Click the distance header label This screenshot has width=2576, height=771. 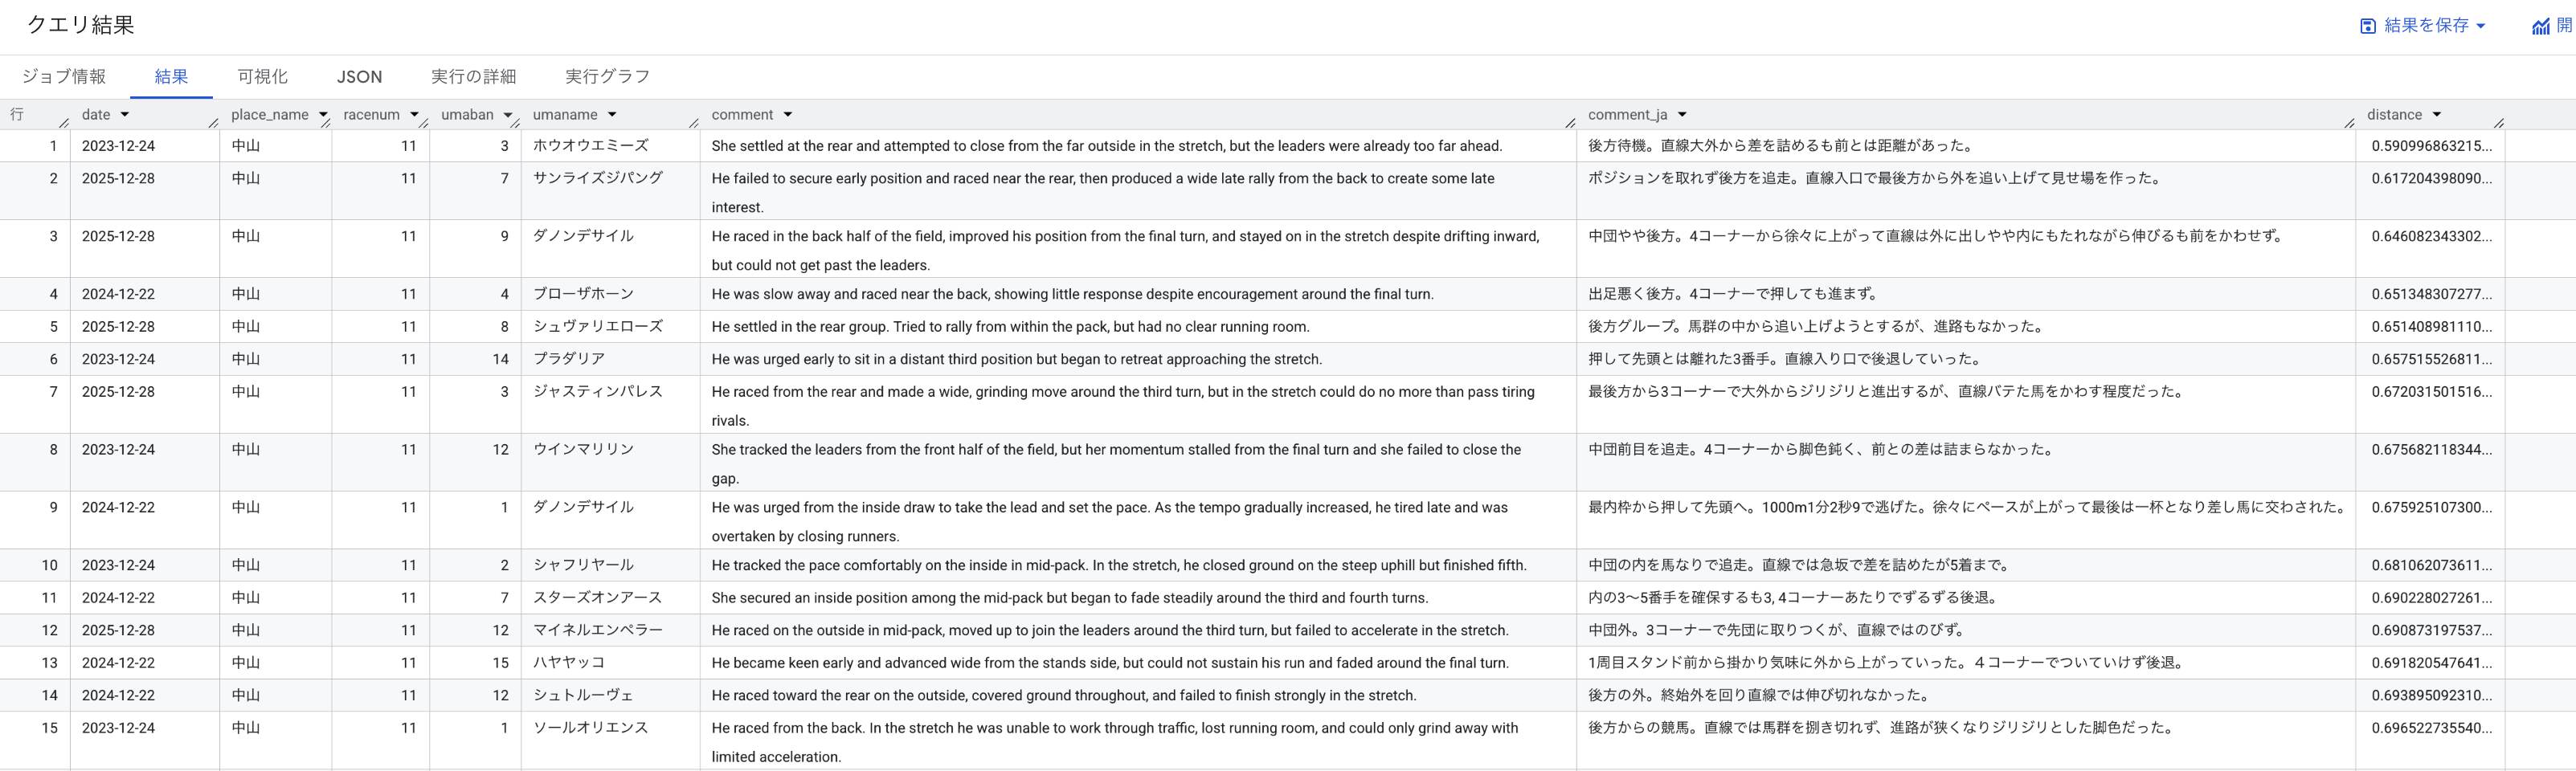coord(2394,115)
